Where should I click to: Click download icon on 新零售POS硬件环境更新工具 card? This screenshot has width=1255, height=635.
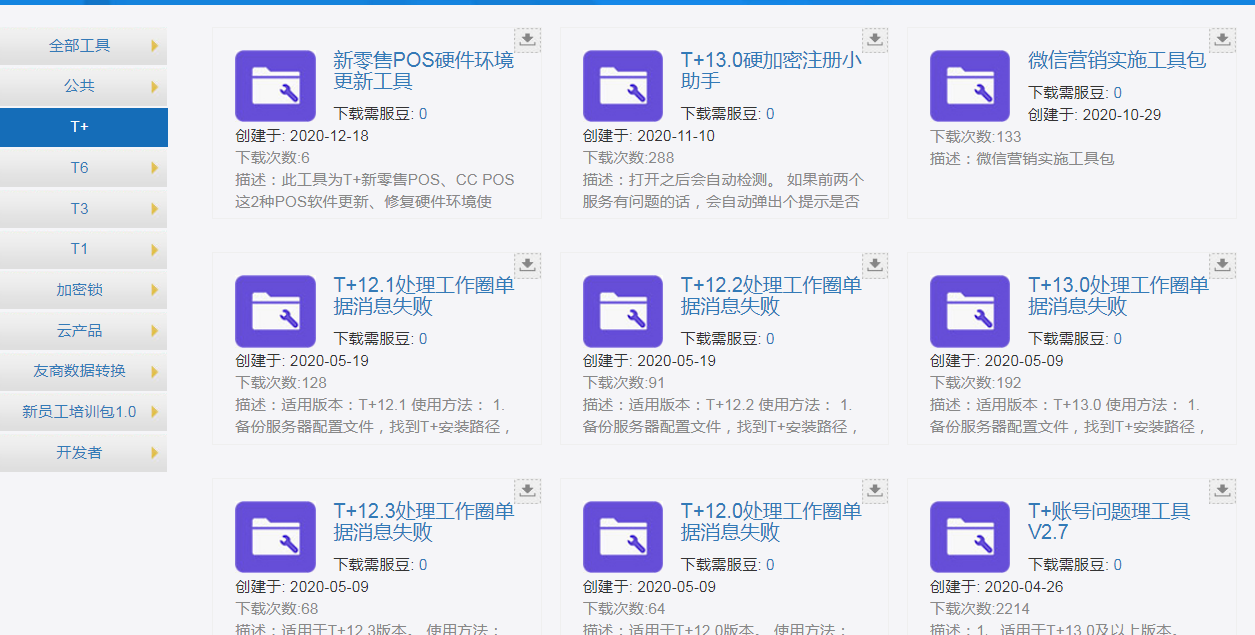528,40
